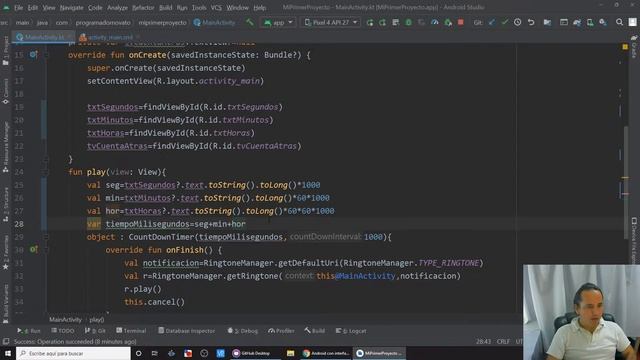Collapse the onFinish fold marker on line 30
Image resolution: width=640 pixels, height=360 pixels.
click(x=46, y=250)
